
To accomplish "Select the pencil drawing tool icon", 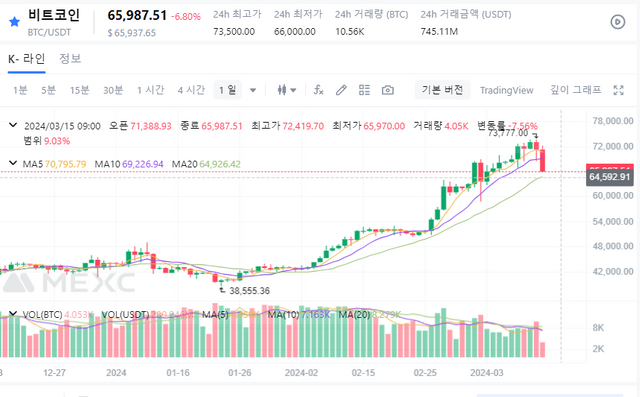I will pos(341,90).
